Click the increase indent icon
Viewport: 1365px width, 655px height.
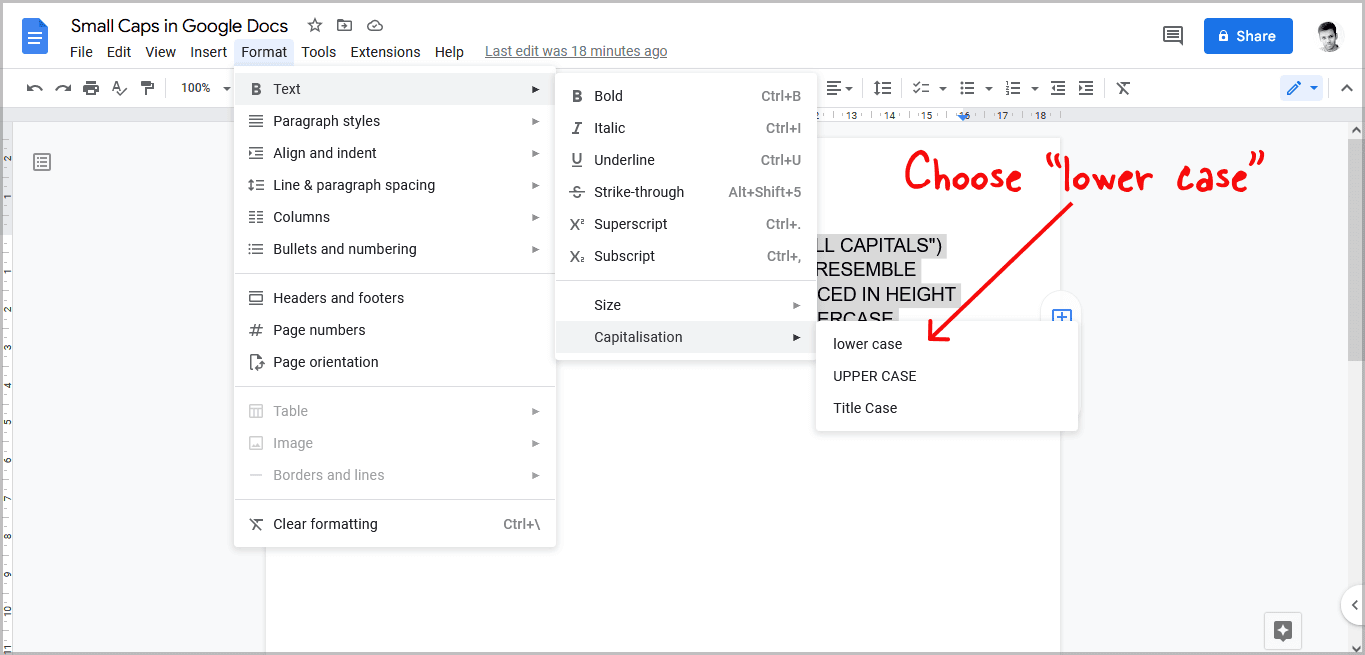point(1086,88)
